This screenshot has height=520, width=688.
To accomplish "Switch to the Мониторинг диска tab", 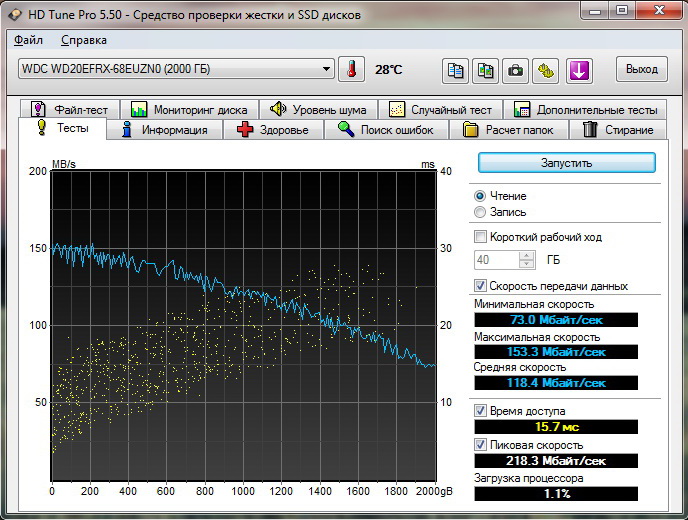I will pyautogui.click(x=187, y=109).
